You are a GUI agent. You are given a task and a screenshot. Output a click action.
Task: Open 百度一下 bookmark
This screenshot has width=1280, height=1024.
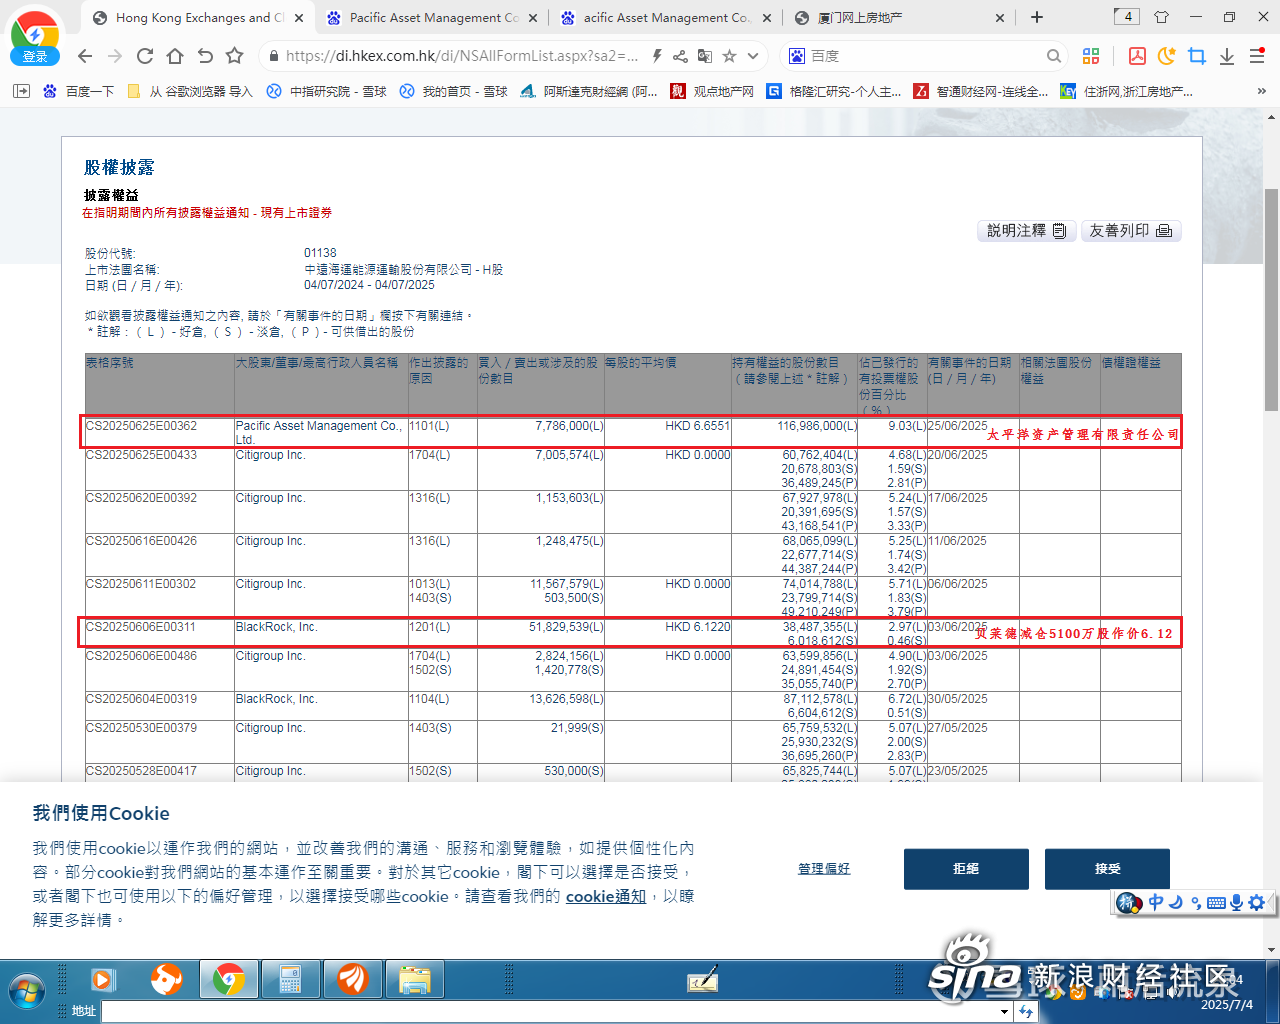(x=79, y=91)
